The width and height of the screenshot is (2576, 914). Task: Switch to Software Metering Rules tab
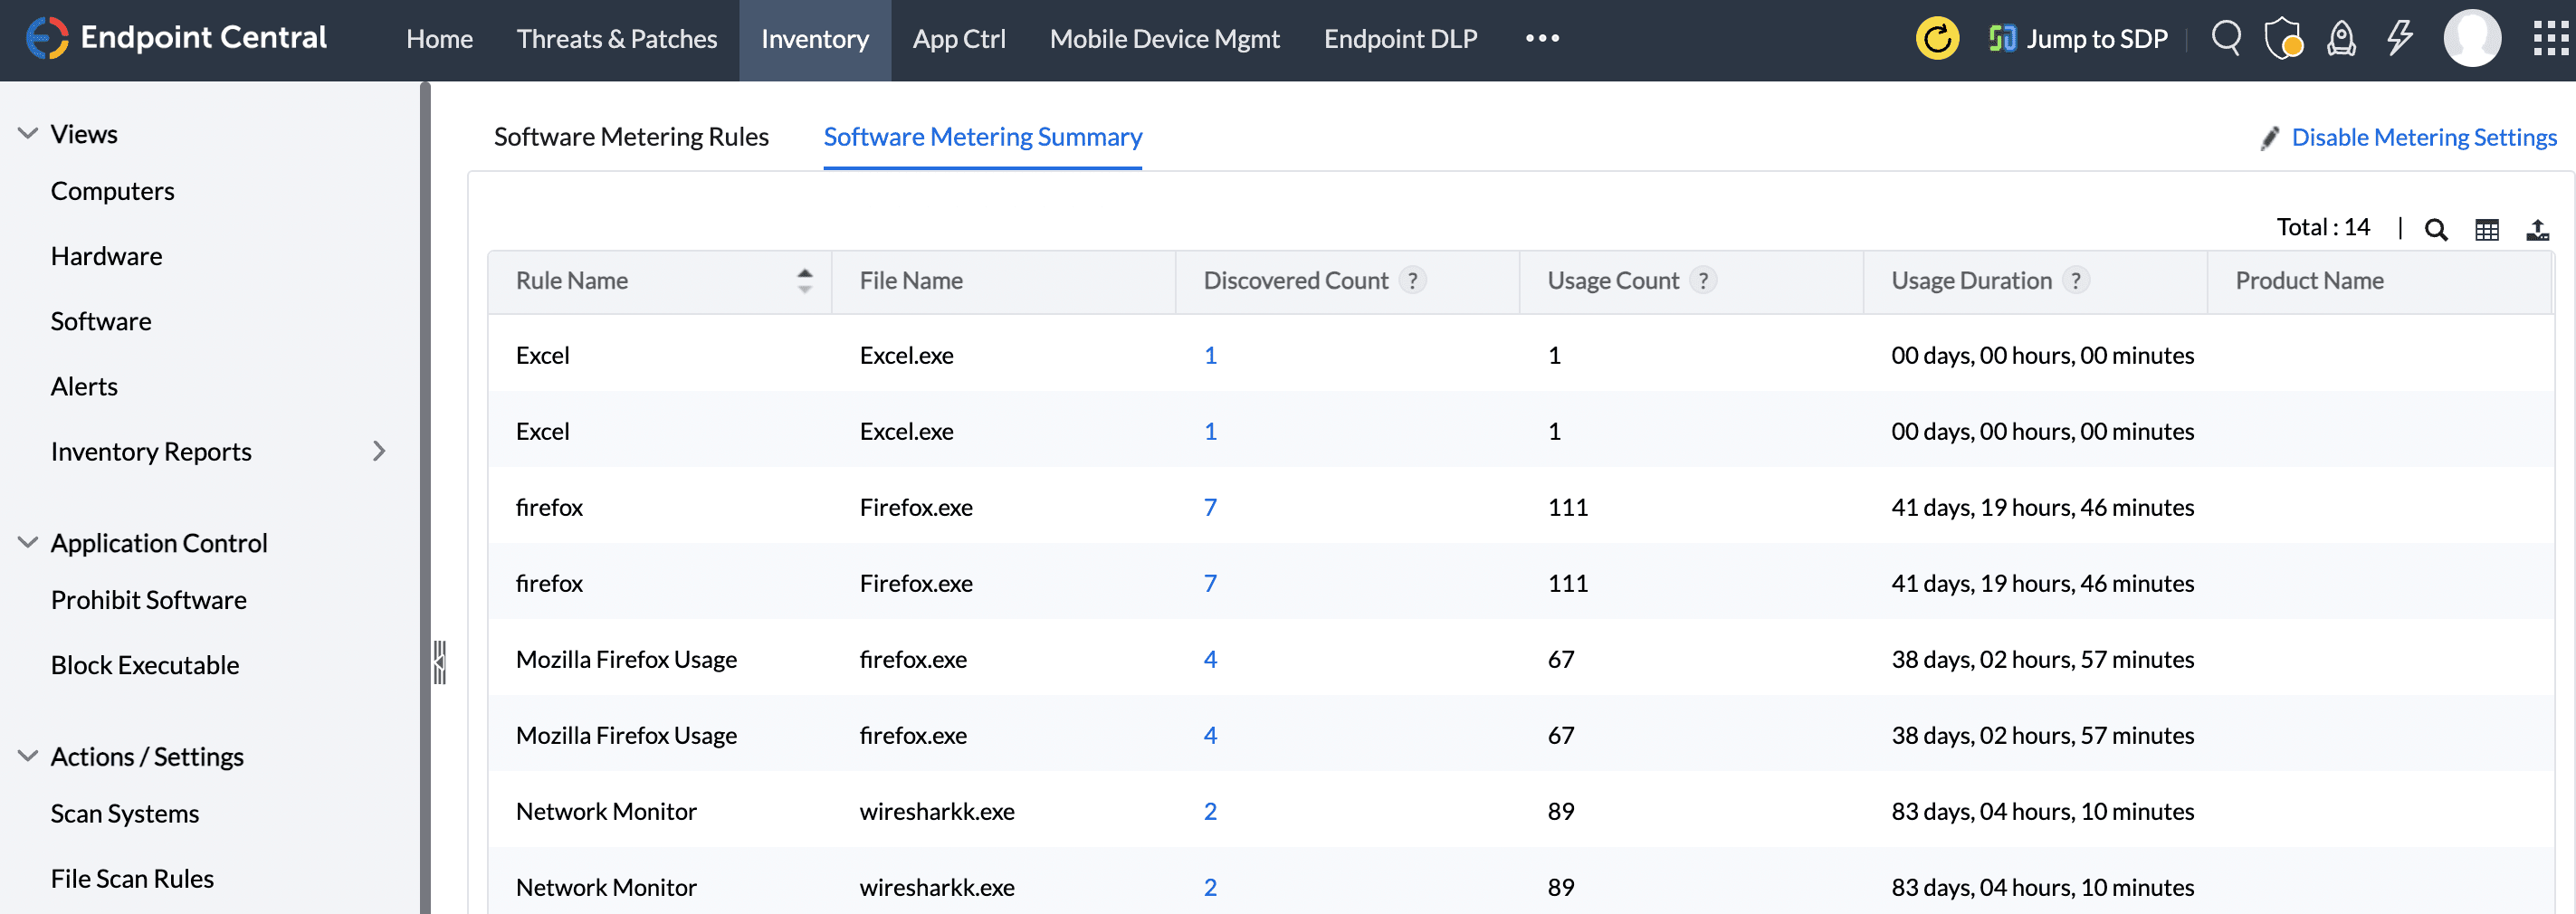(x=631, y=137)
